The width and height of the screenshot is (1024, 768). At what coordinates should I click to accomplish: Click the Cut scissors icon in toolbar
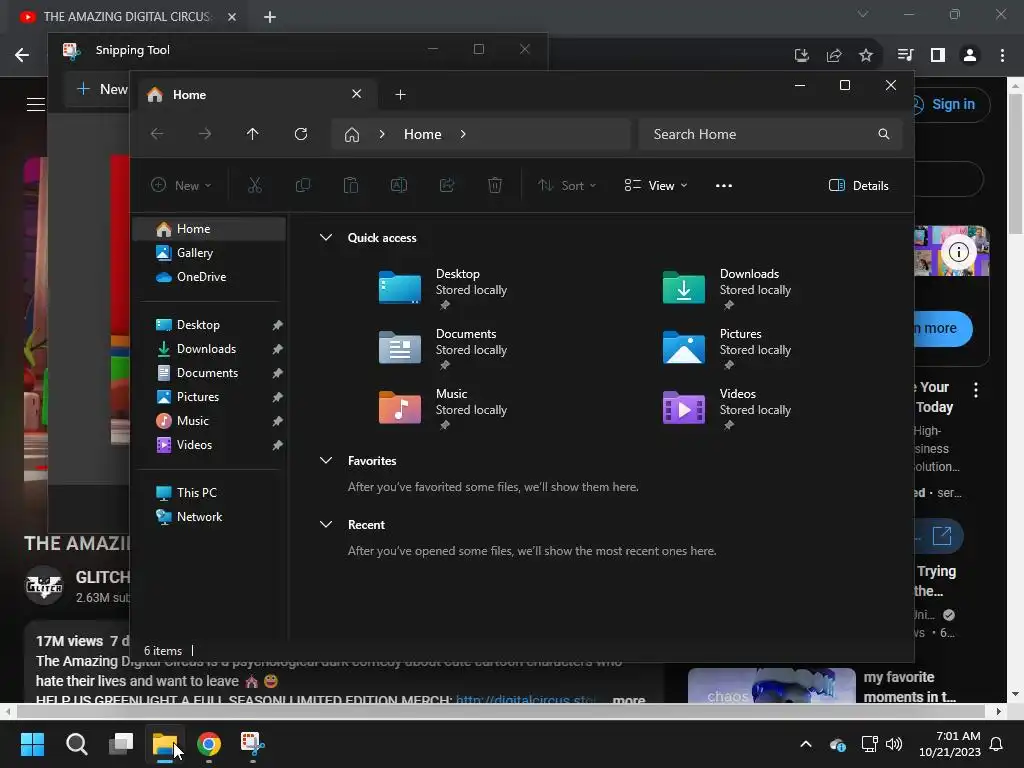click(x=255, y=185)
